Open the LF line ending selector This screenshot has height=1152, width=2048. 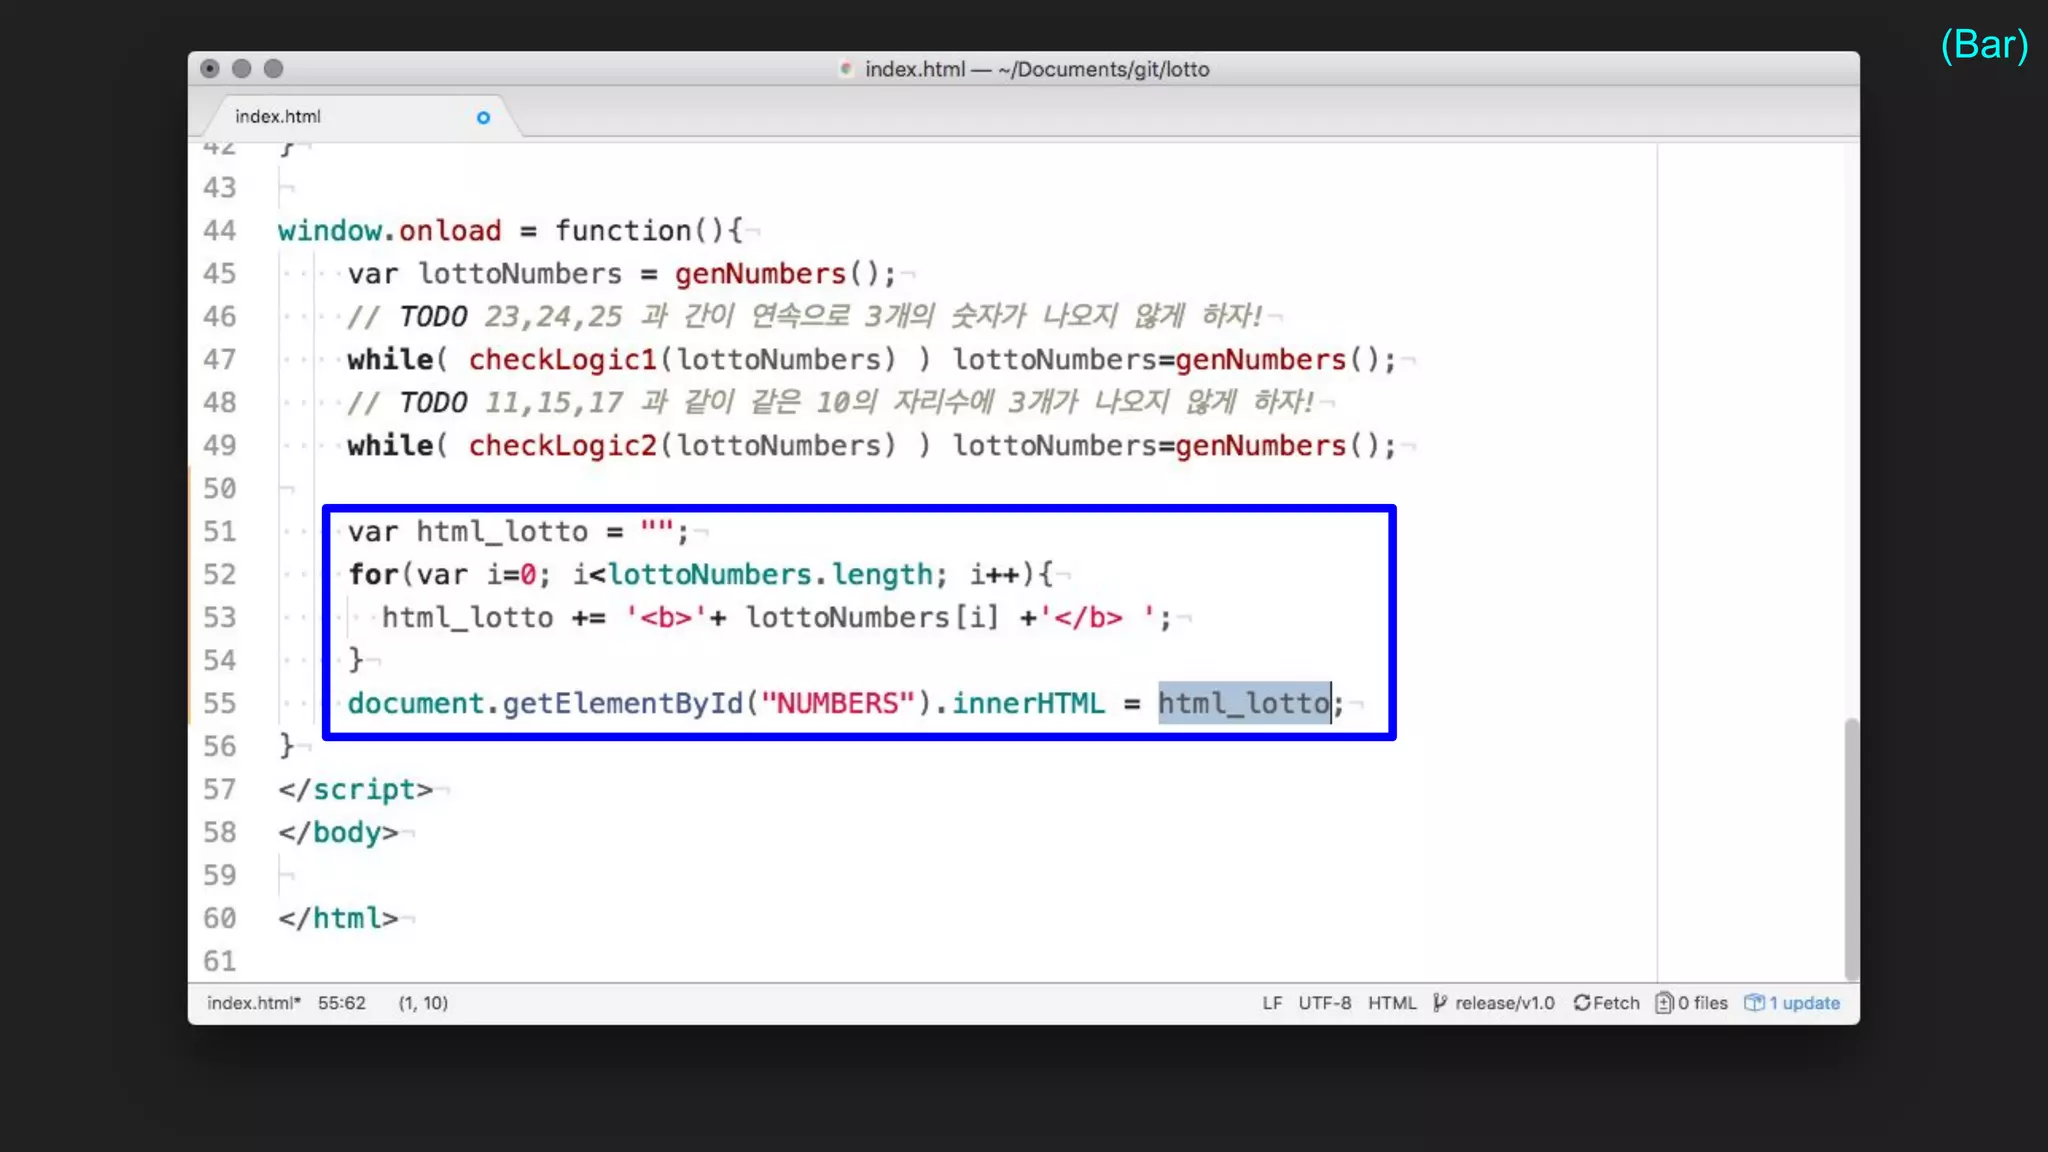click(1271, 1003)
